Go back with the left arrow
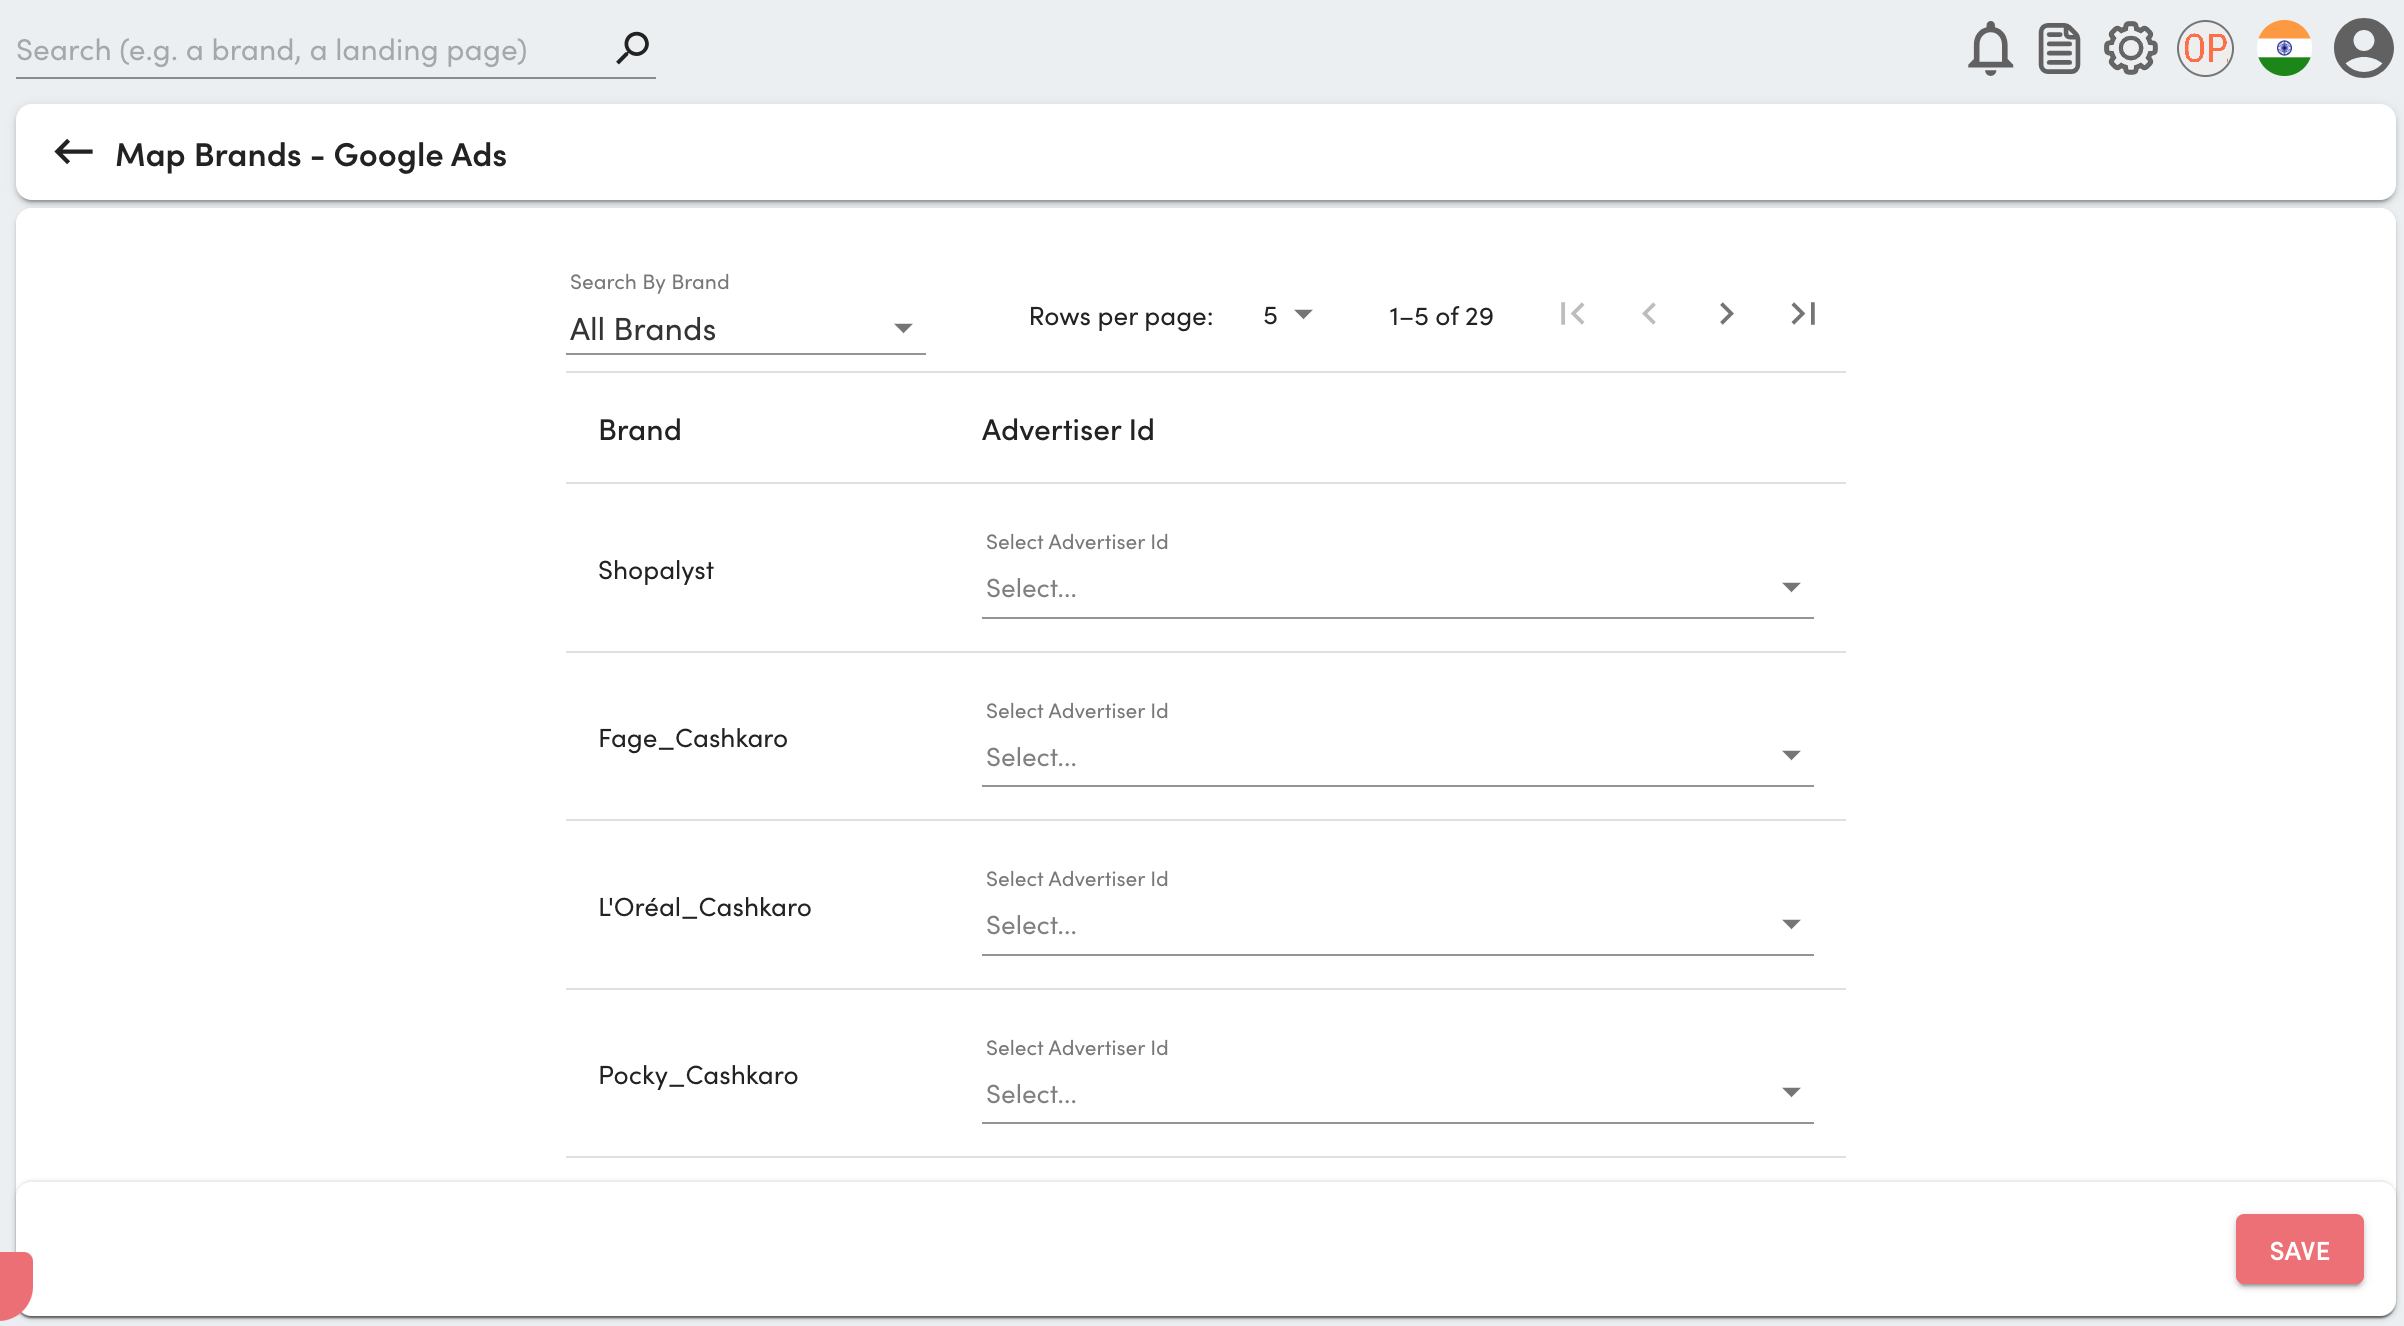 coord(73,152)
